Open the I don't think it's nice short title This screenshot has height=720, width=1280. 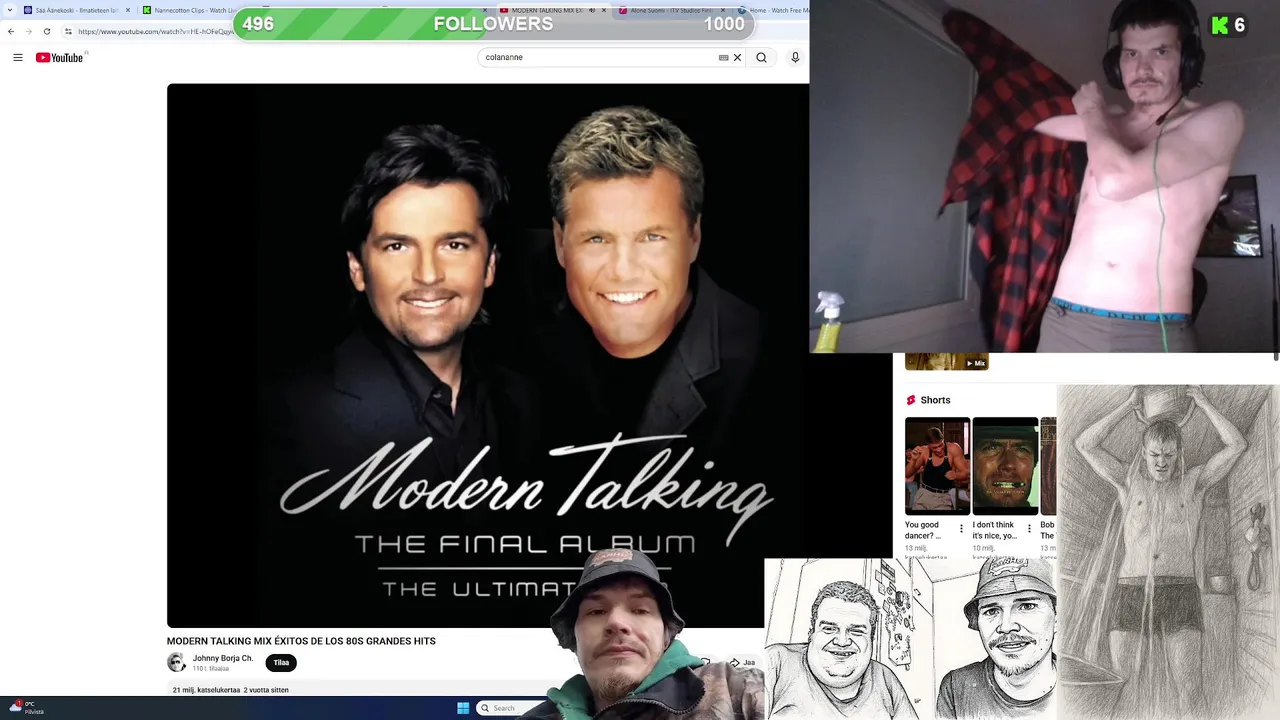point(995,530)
